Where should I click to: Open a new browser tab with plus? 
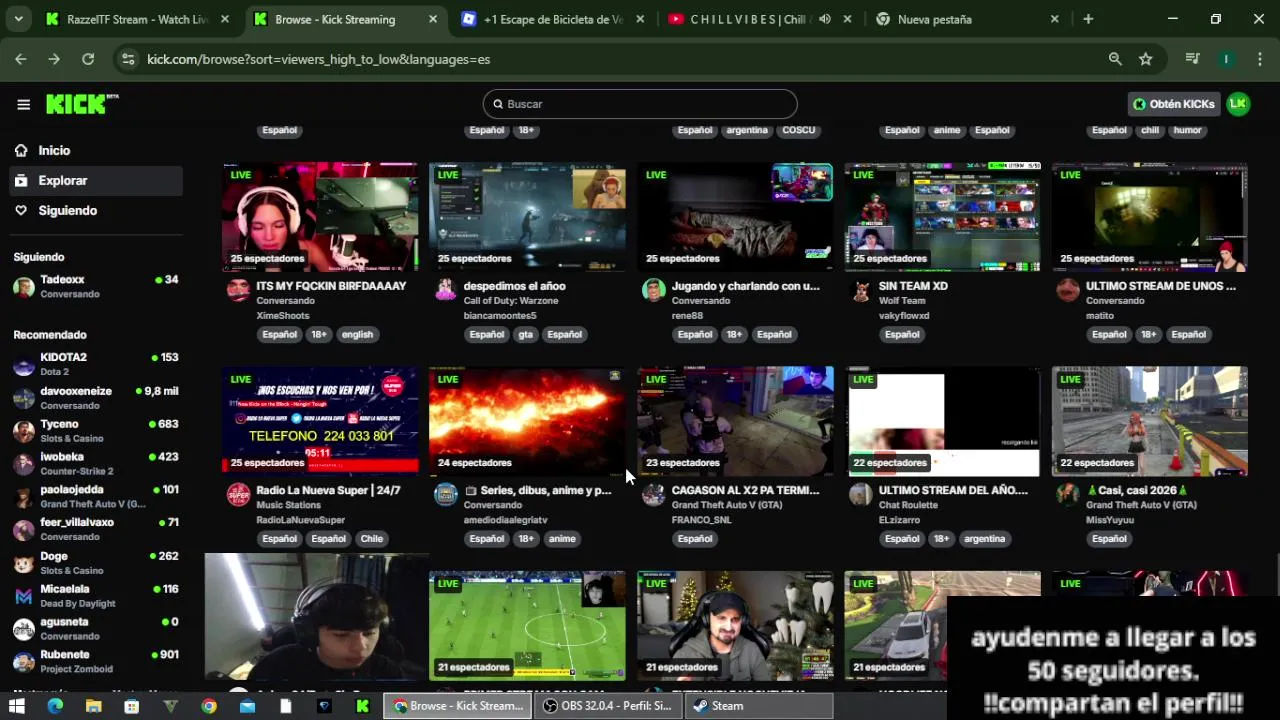click(x=1088, y=19)
